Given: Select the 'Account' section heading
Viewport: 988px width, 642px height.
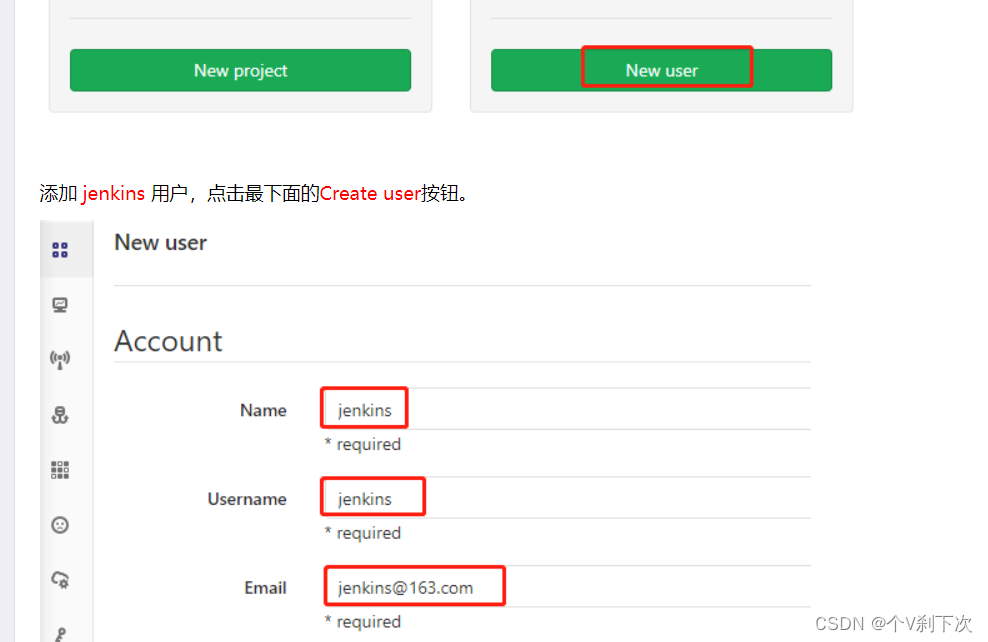Looking at the screenshot, I should [168, 341].
